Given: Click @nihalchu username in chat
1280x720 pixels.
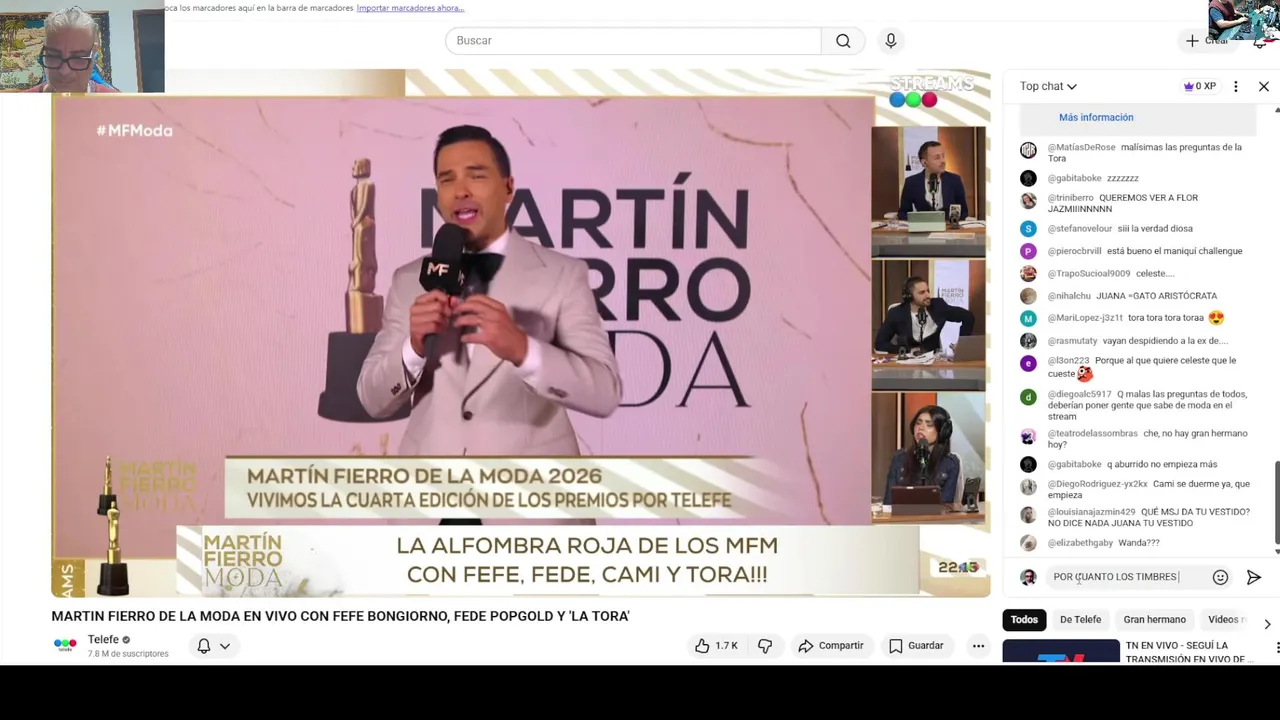Looking at the screenshot, I should click(x=1069, y=296).
